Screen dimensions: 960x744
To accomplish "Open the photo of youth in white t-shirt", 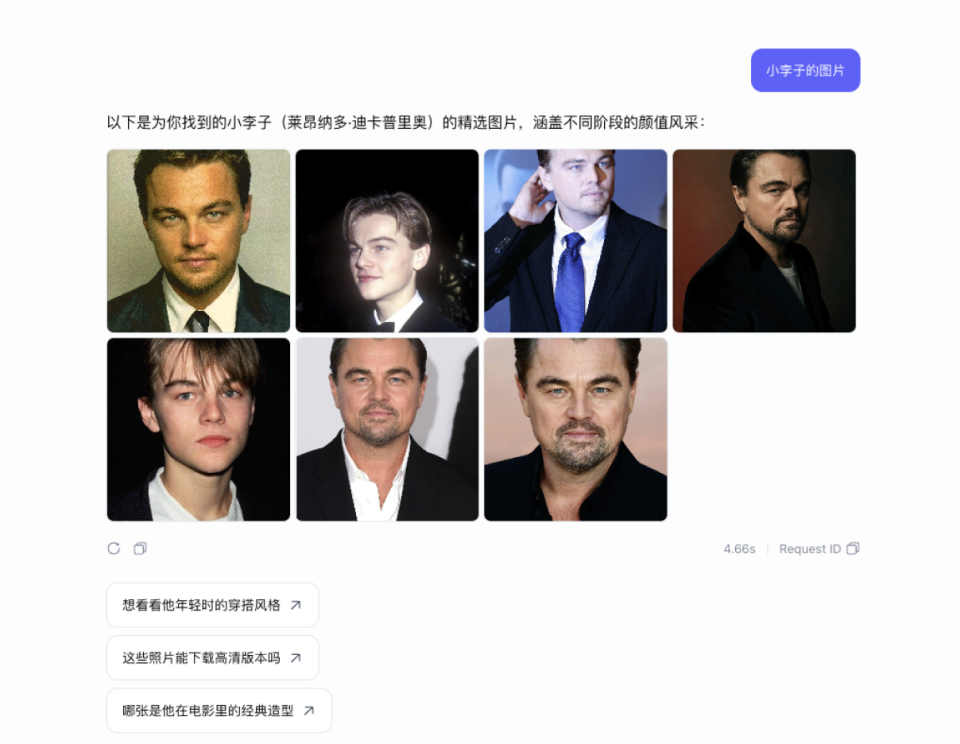I will click(198, 429).
